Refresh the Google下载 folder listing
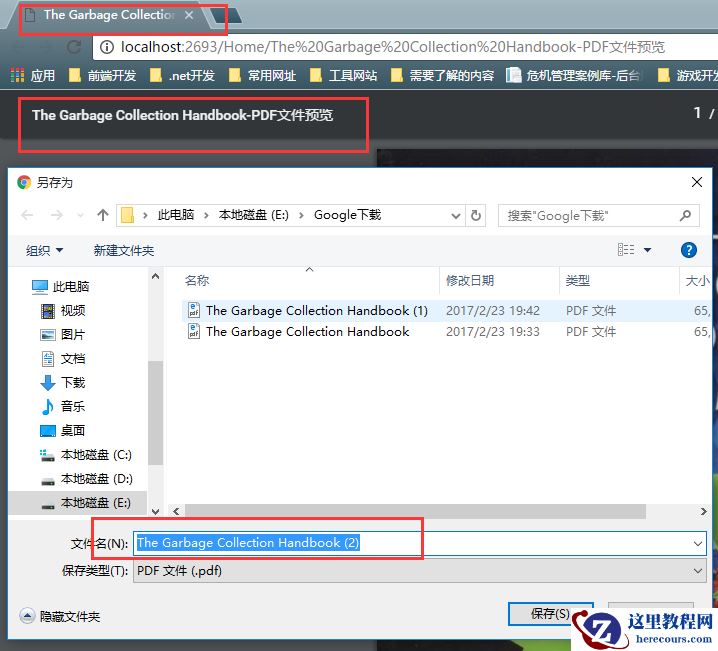The image size is (718, 651). point(476,216)
